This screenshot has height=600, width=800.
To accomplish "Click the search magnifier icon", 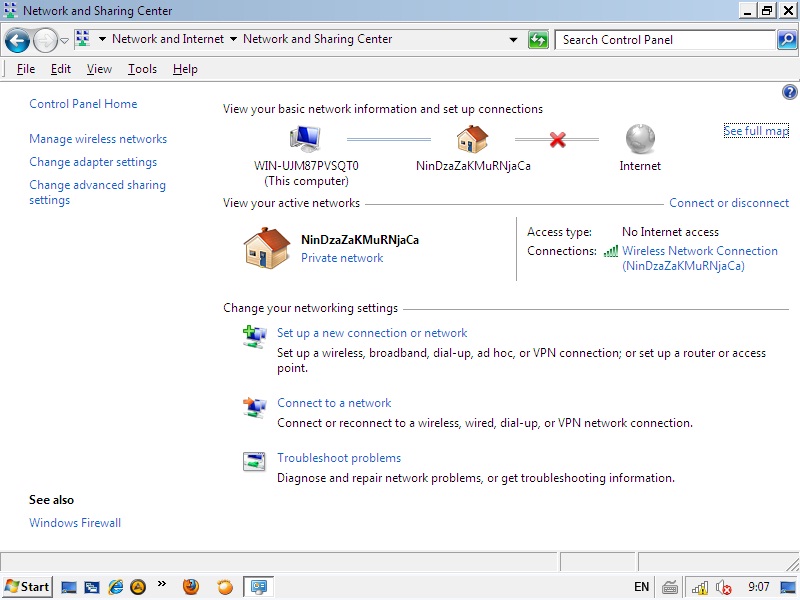I will click(787, 40).
